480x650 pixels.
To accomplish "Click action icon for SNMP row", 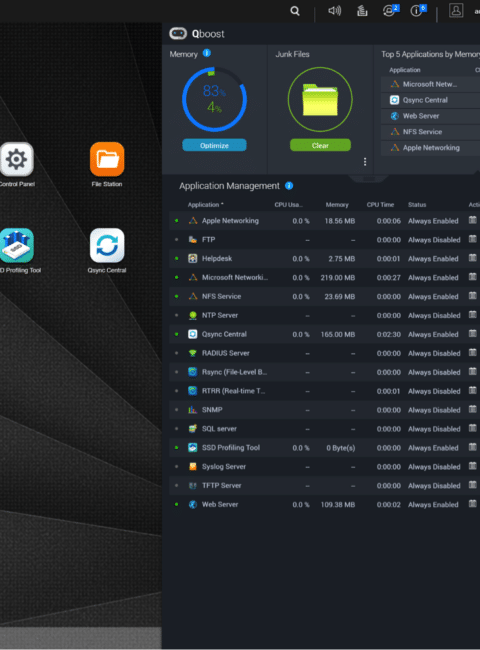I will 473,410.
